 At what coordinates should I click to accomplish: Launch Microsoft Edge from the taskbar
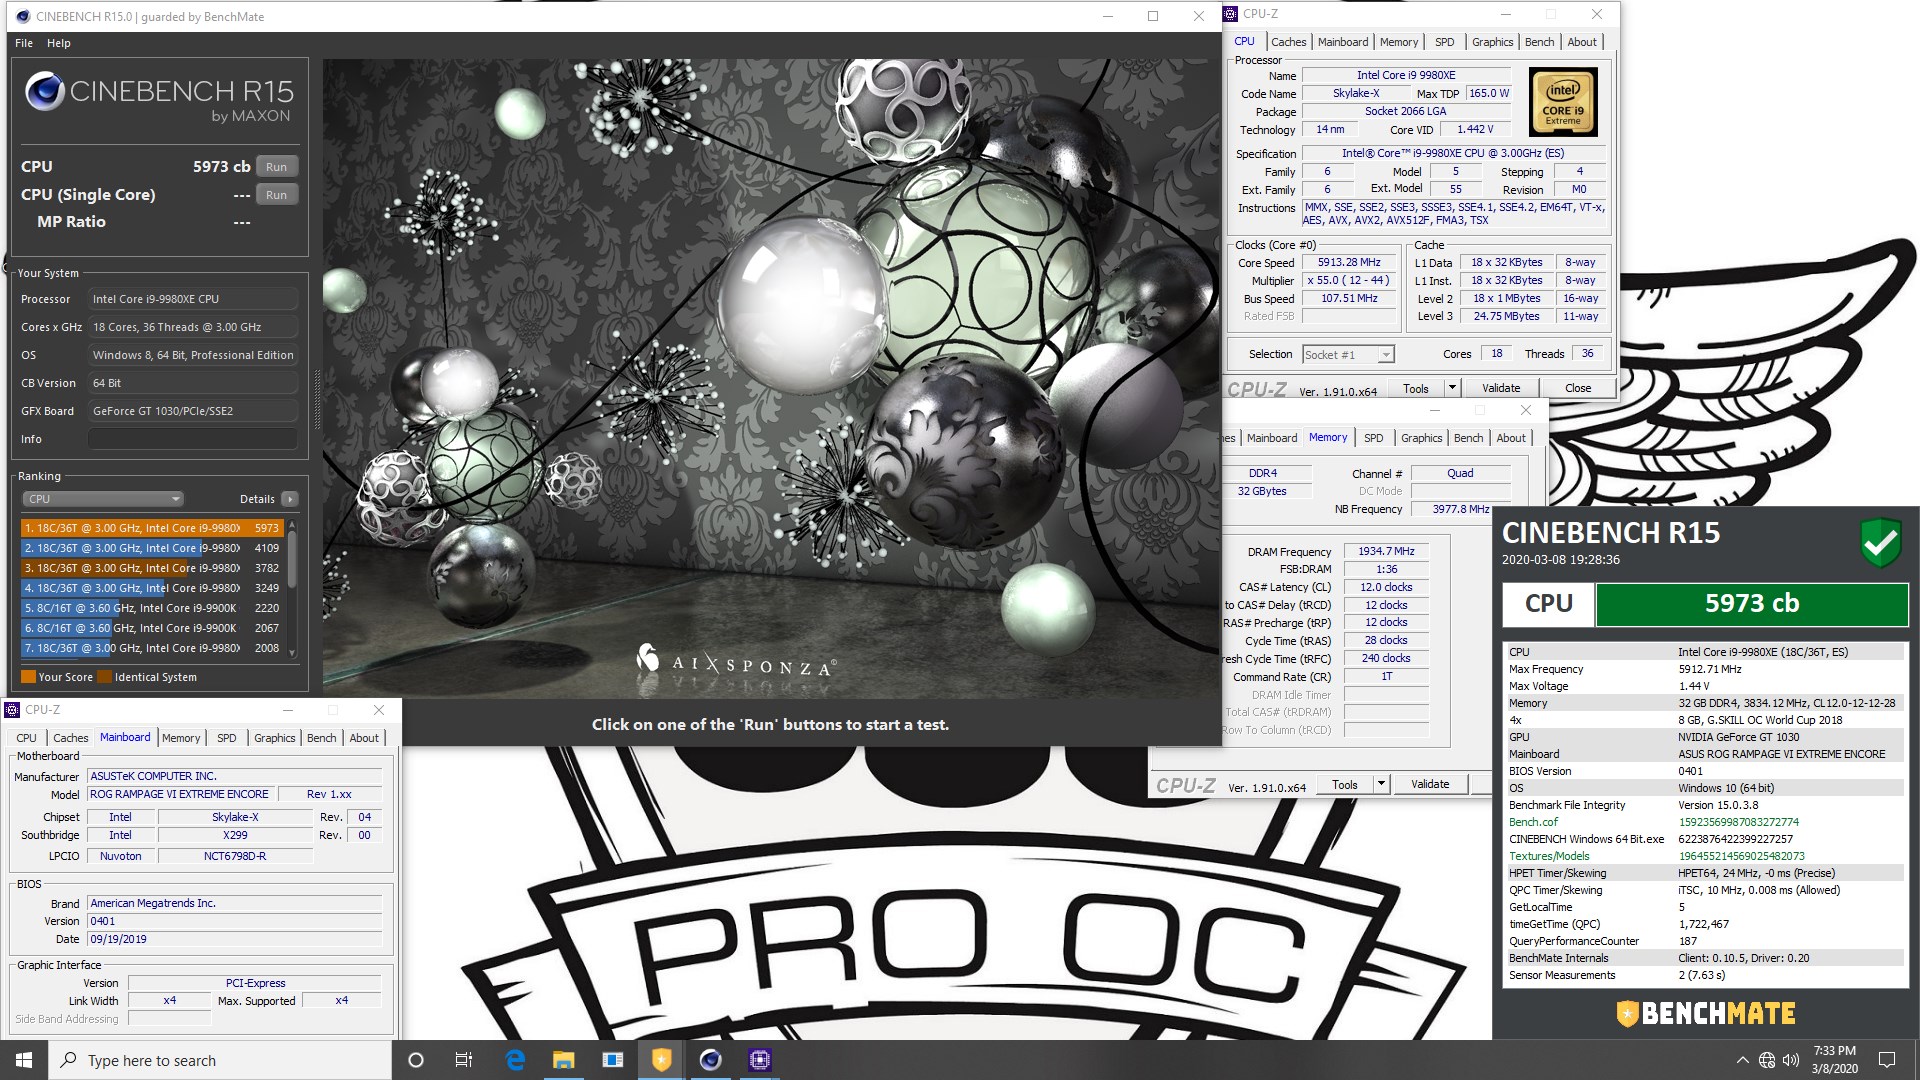click(515, 1060)
